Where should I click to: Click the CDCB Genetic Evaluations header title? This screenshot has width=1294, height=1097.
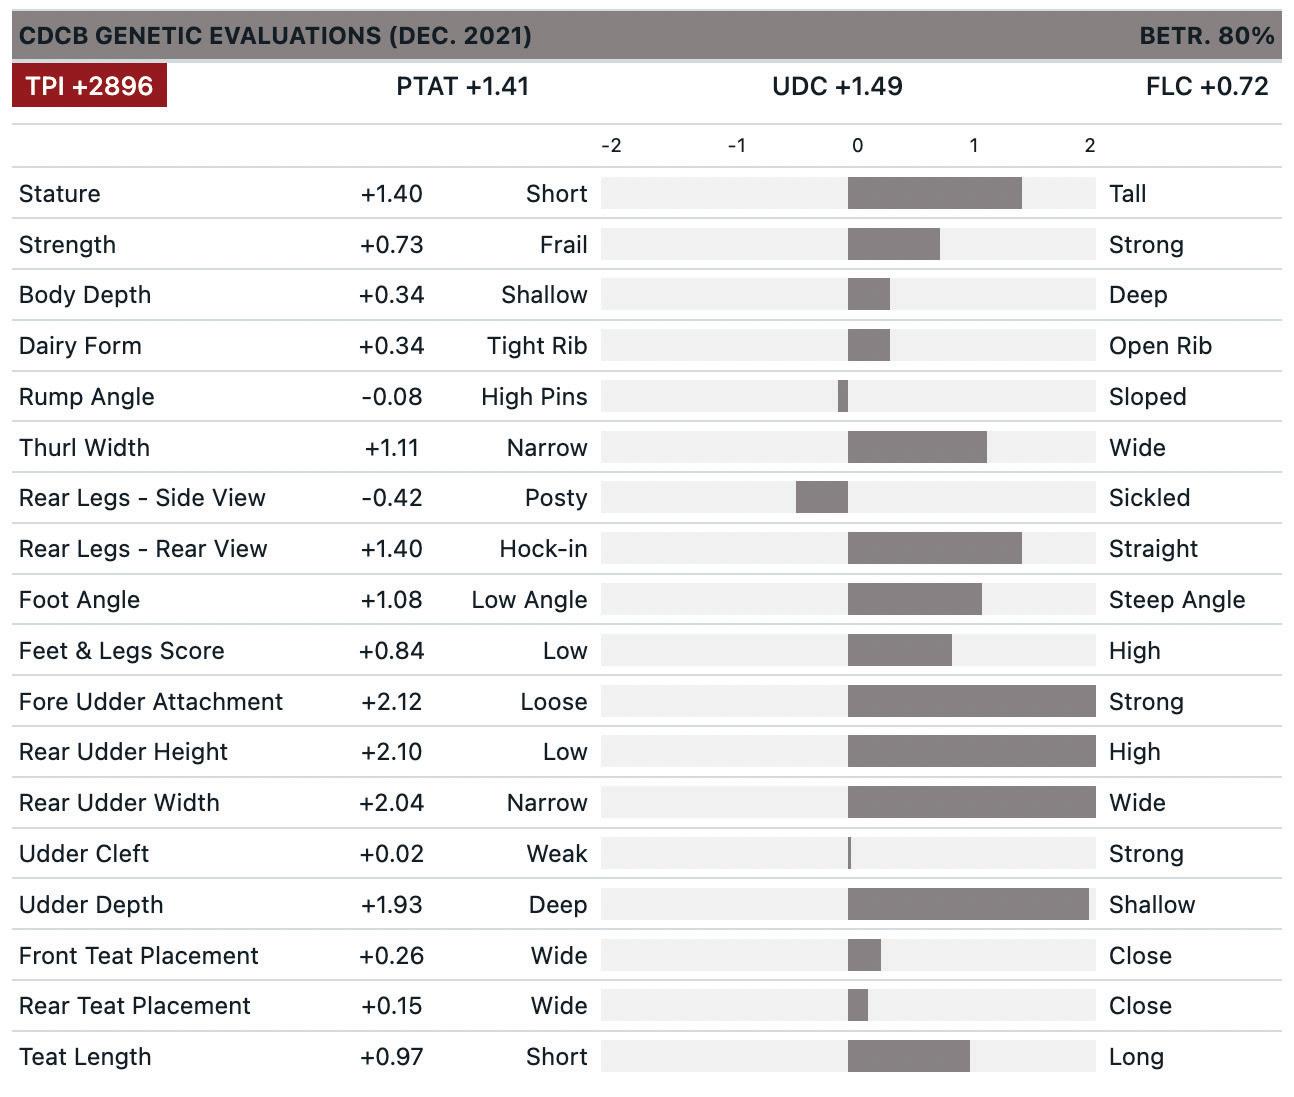[275, 36]
